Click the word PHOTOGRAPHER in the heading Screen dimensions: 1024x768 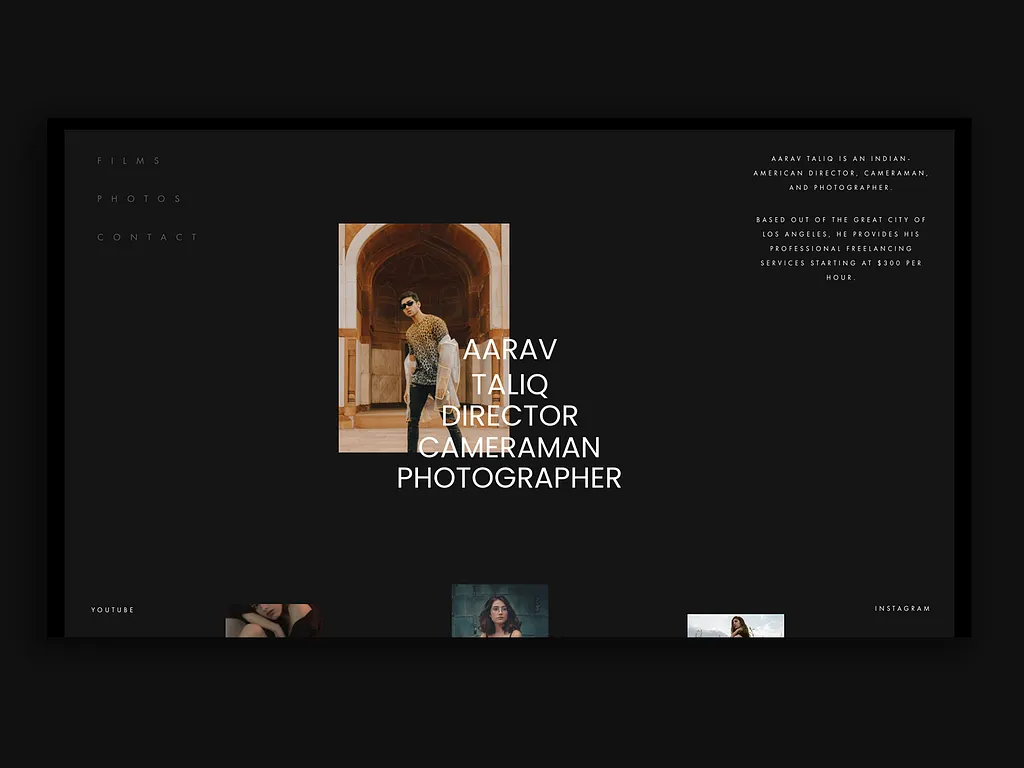click(x=509, y=479)
